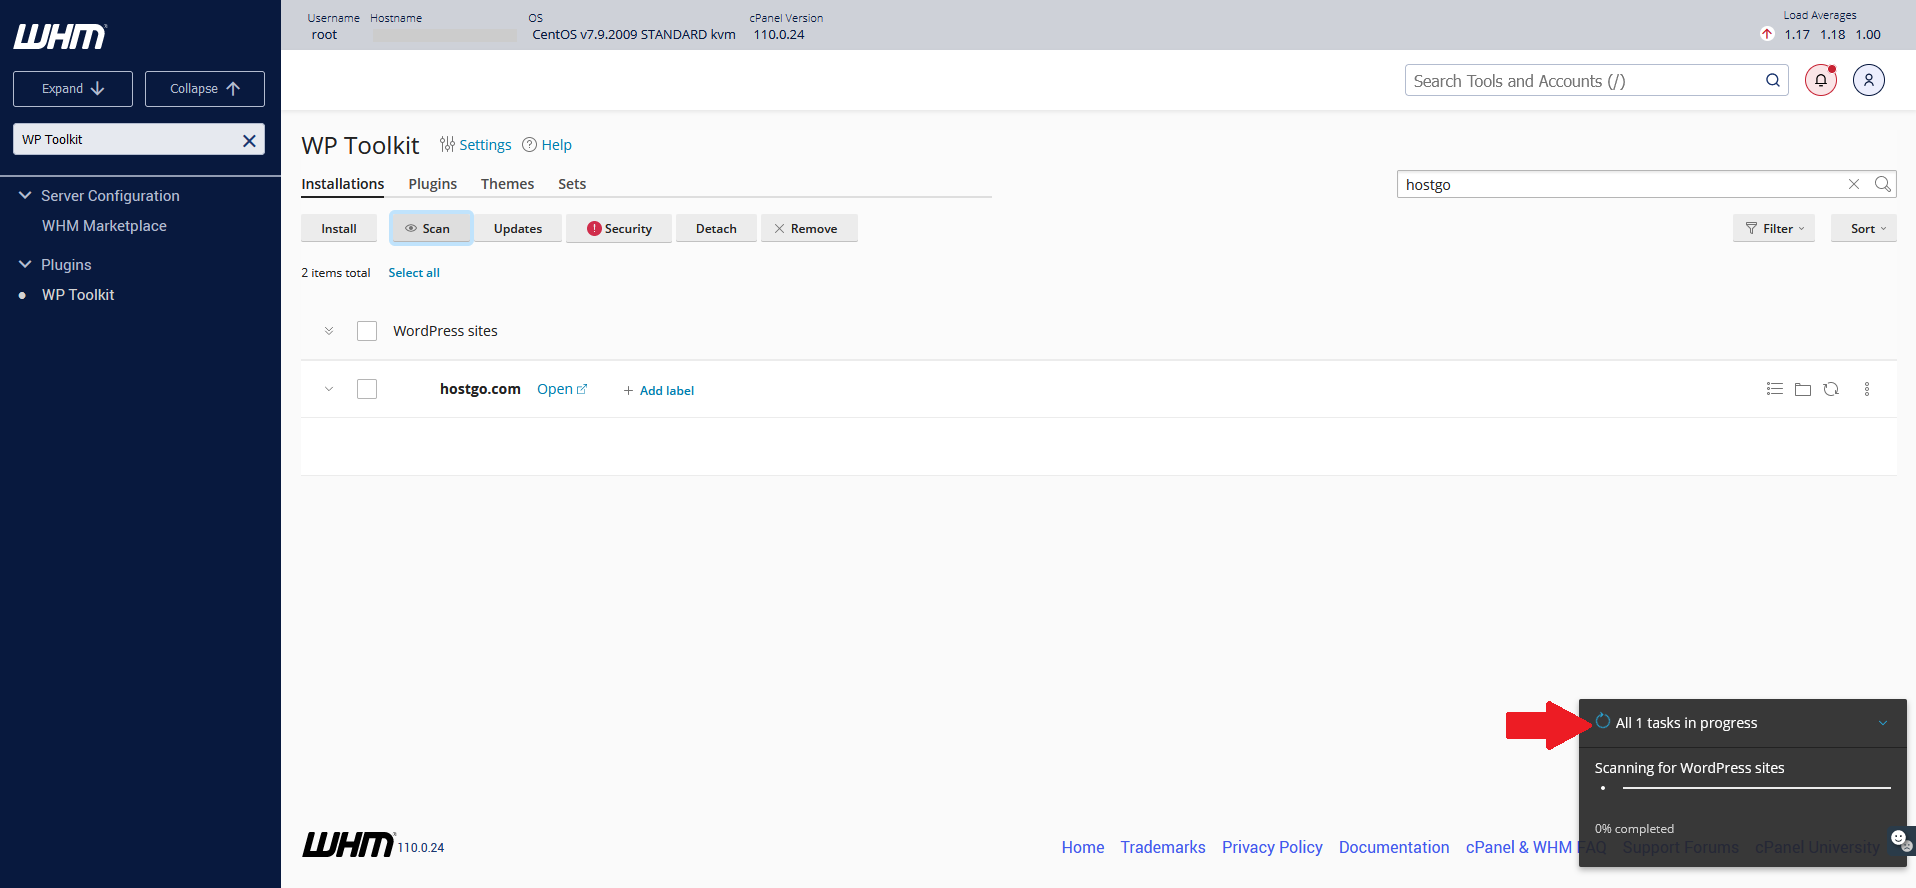Open the Filter dropdown
This screenshot has width=1916, height=888.
(1774, 228)
